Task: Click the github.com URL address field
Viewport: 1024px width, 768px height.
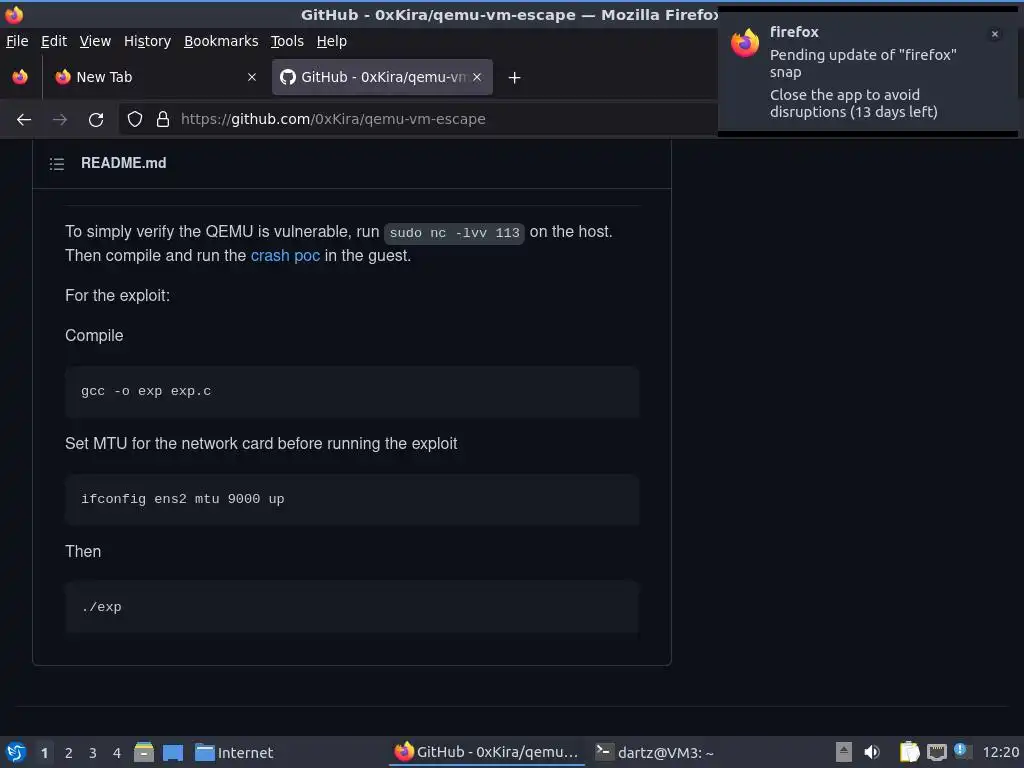Action: (x=418, y=120)
